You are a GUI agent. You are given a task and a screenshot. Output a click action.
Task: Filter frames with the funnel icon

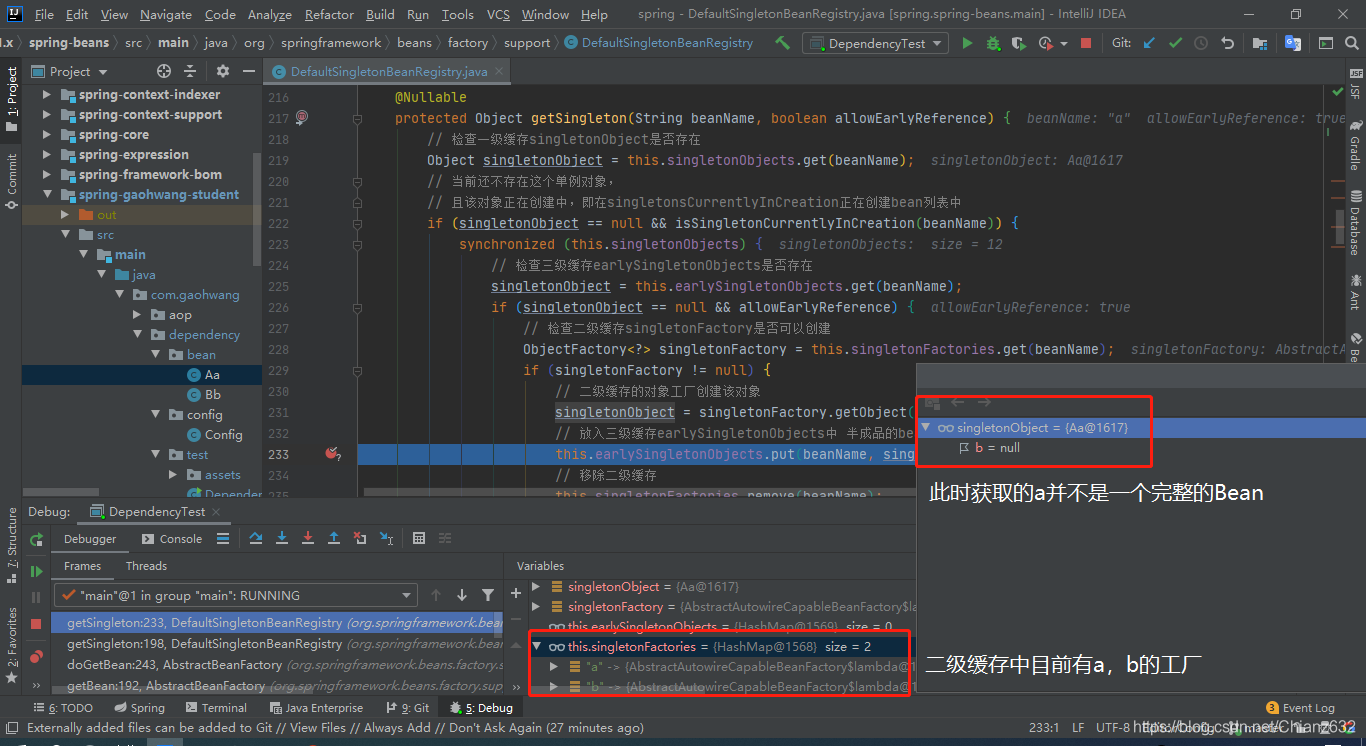point(487,595)
